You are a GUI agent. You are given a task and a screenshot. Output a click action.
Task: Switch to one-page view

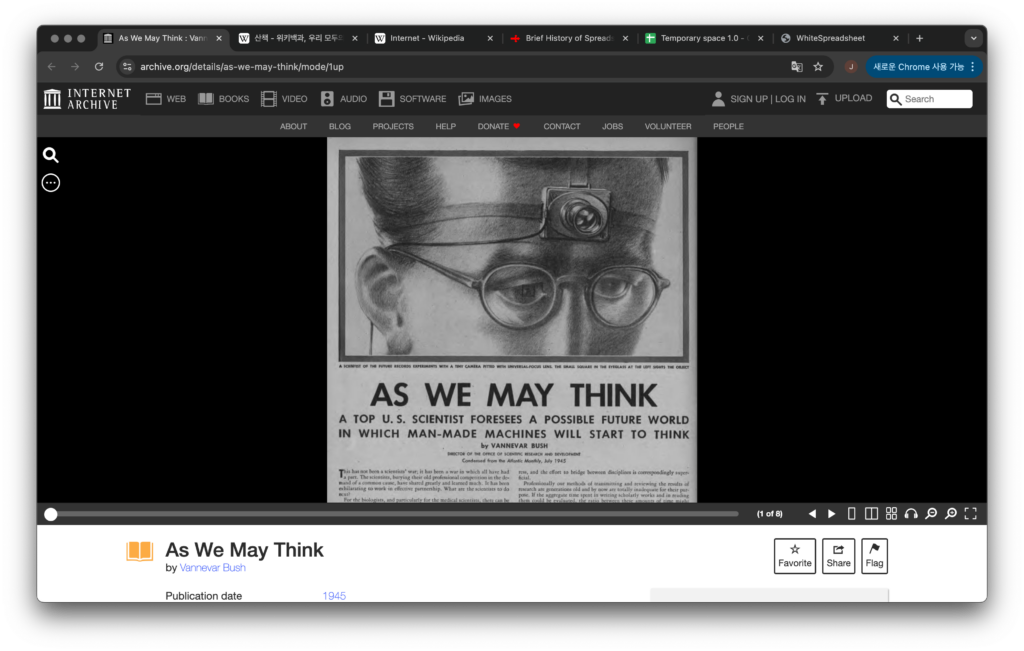click(852, 514)
